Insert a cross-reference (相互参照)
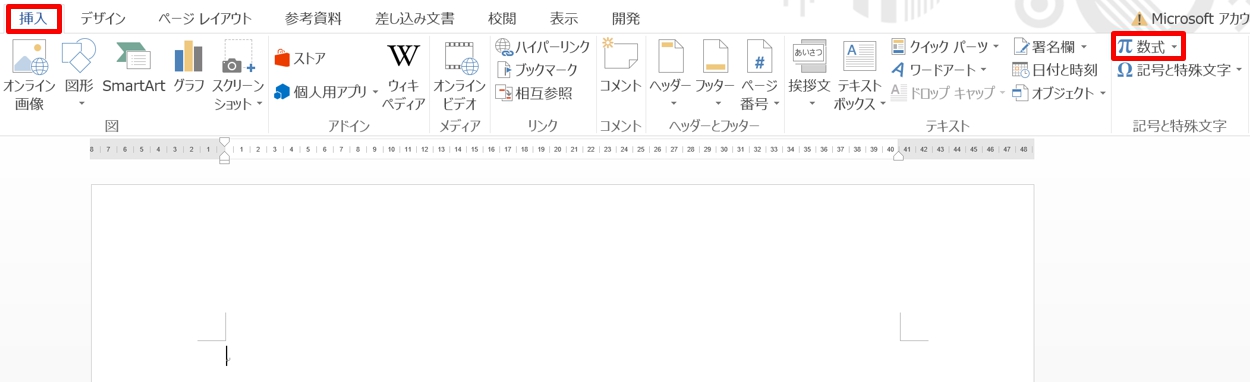 (534, 93)
